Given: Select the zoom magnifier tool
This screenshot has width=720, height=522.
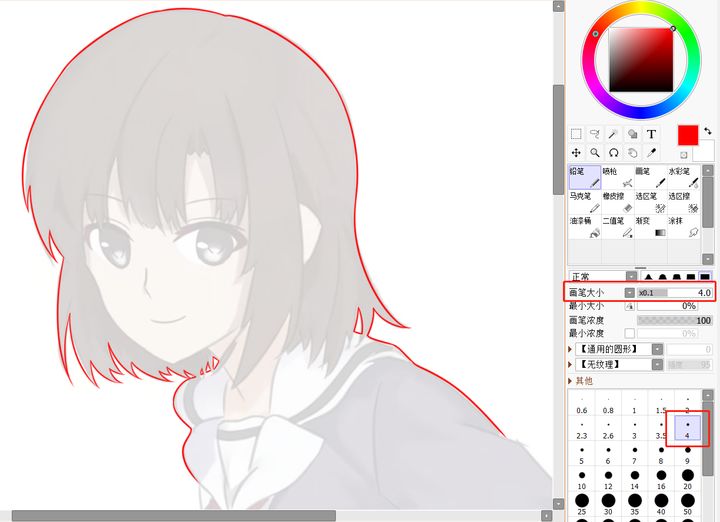Looking at the screenshot, I should click(x=595, y=153).
